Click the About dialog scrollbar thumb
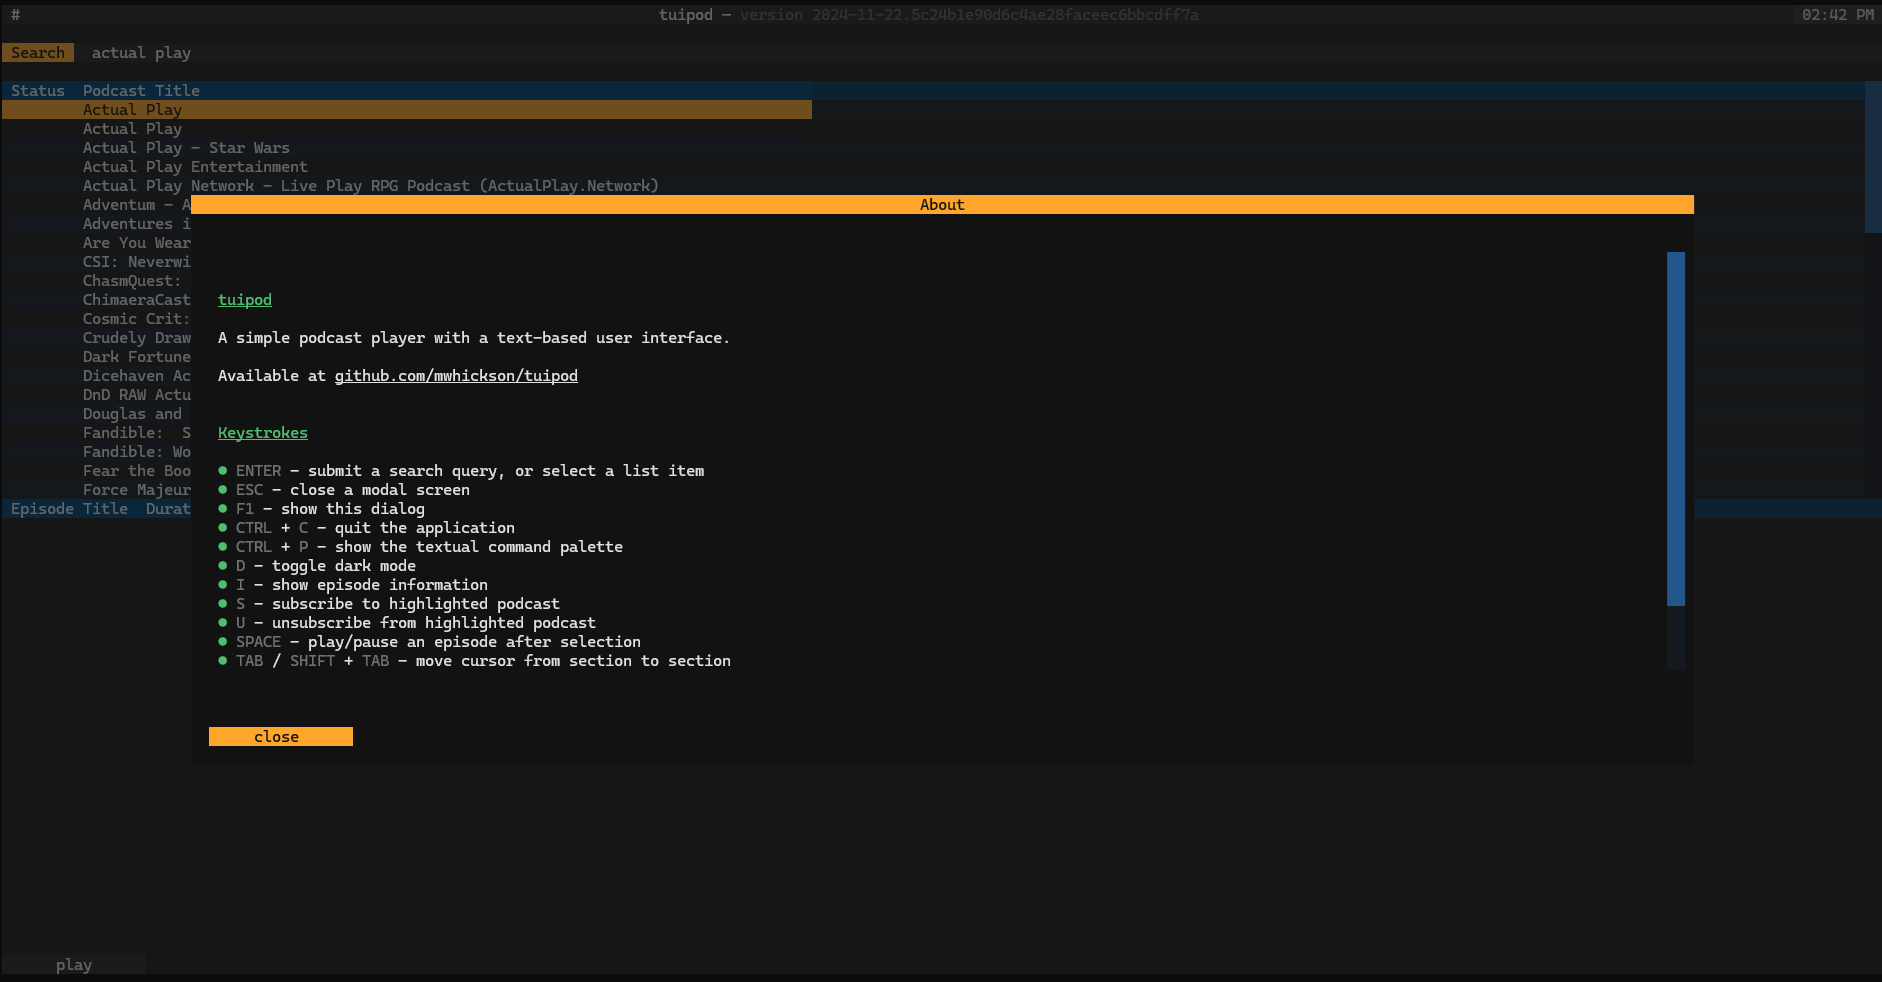The height and width of the screenshot is (982, 1882). (x=1676, y=429)
